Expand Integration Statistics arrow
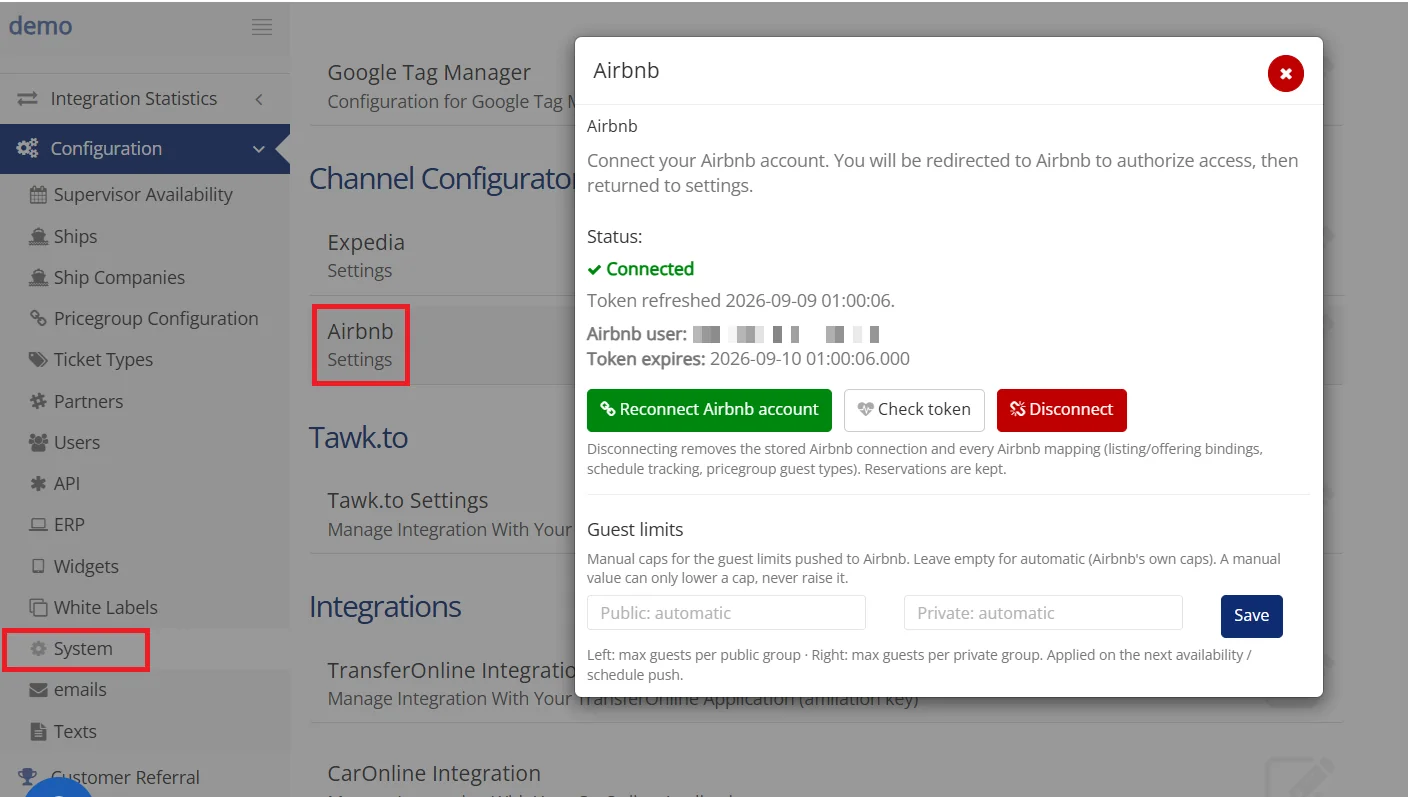Screen dimensions: 1408x797 pyautogui.click(x=259, y=99)
